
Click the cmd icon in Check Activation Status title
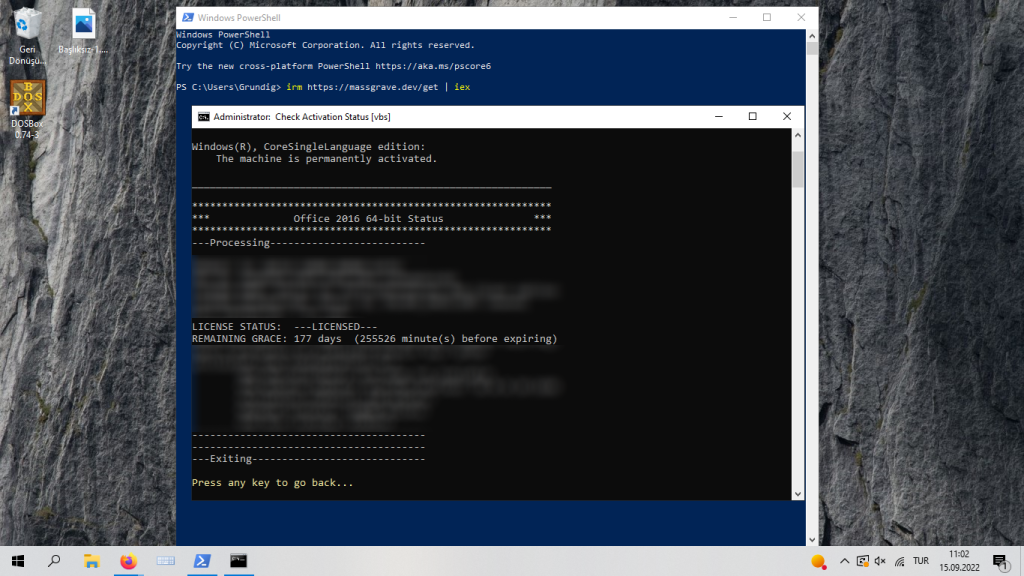coord(204,117)
